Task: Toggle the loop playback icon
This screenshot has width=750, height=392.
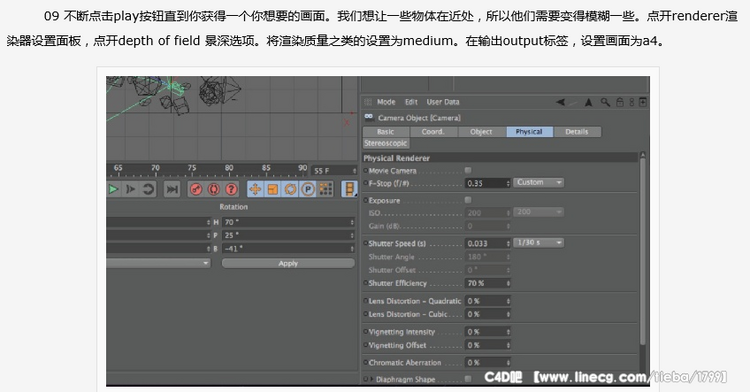Action: click(148, 189)
